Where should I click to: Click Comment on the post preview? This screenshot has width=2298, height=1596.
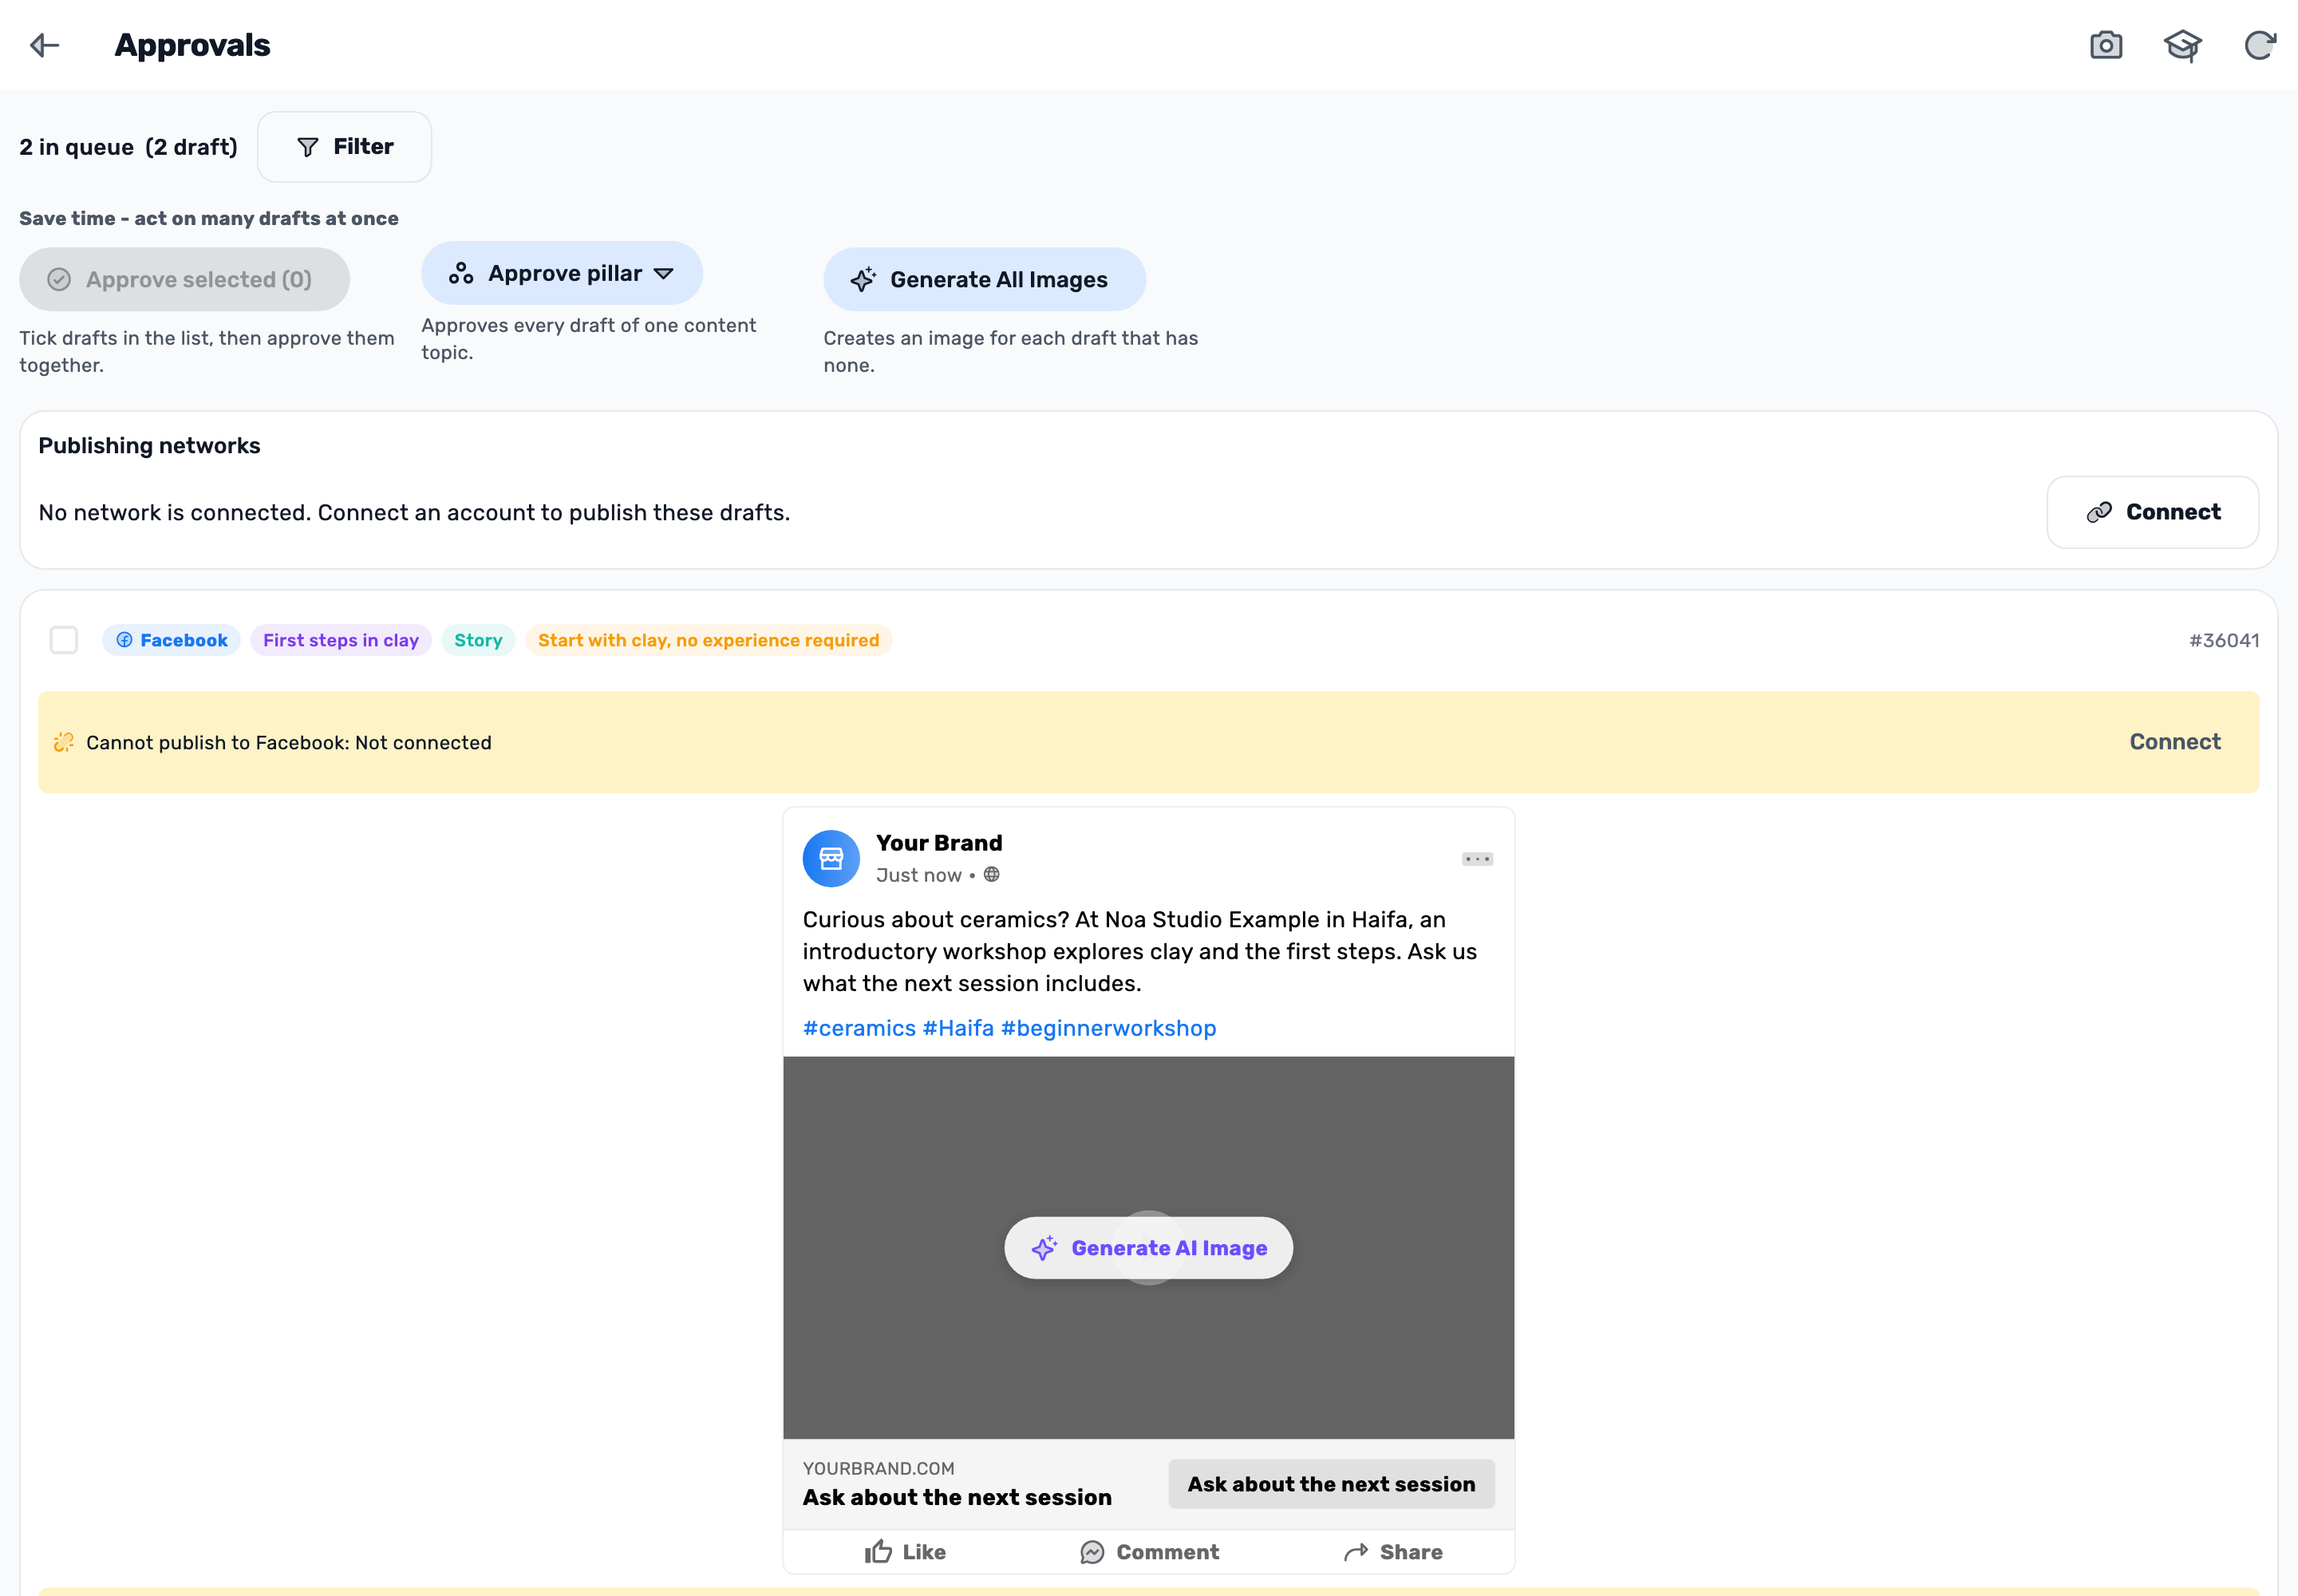(1150, 1552)
